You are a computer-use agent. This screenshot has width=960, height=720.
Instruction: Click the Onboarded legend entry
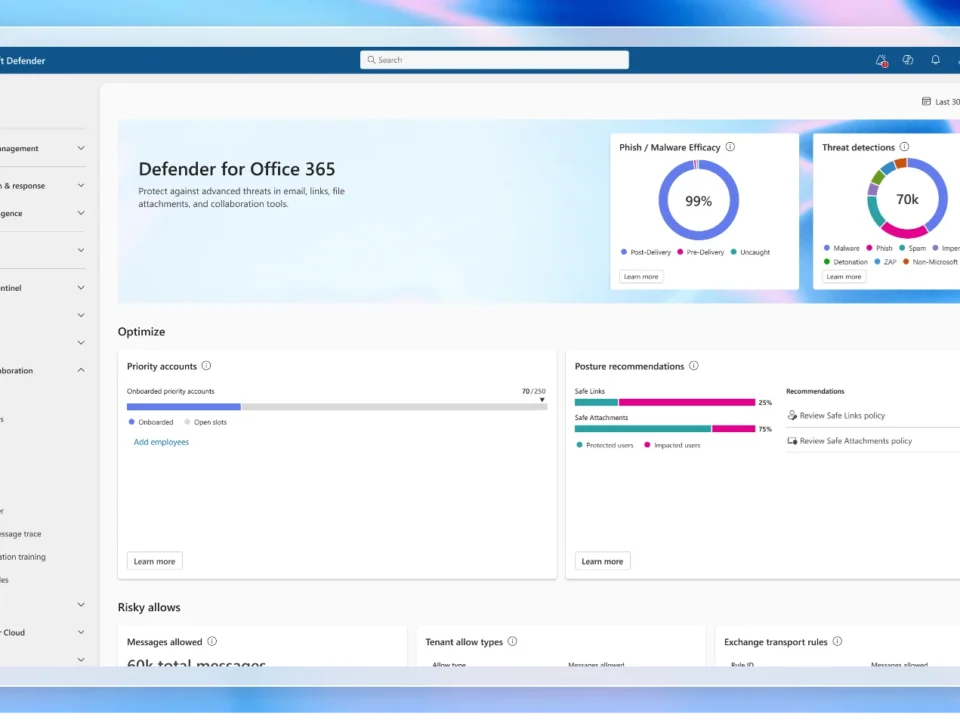tap(151, 422)
